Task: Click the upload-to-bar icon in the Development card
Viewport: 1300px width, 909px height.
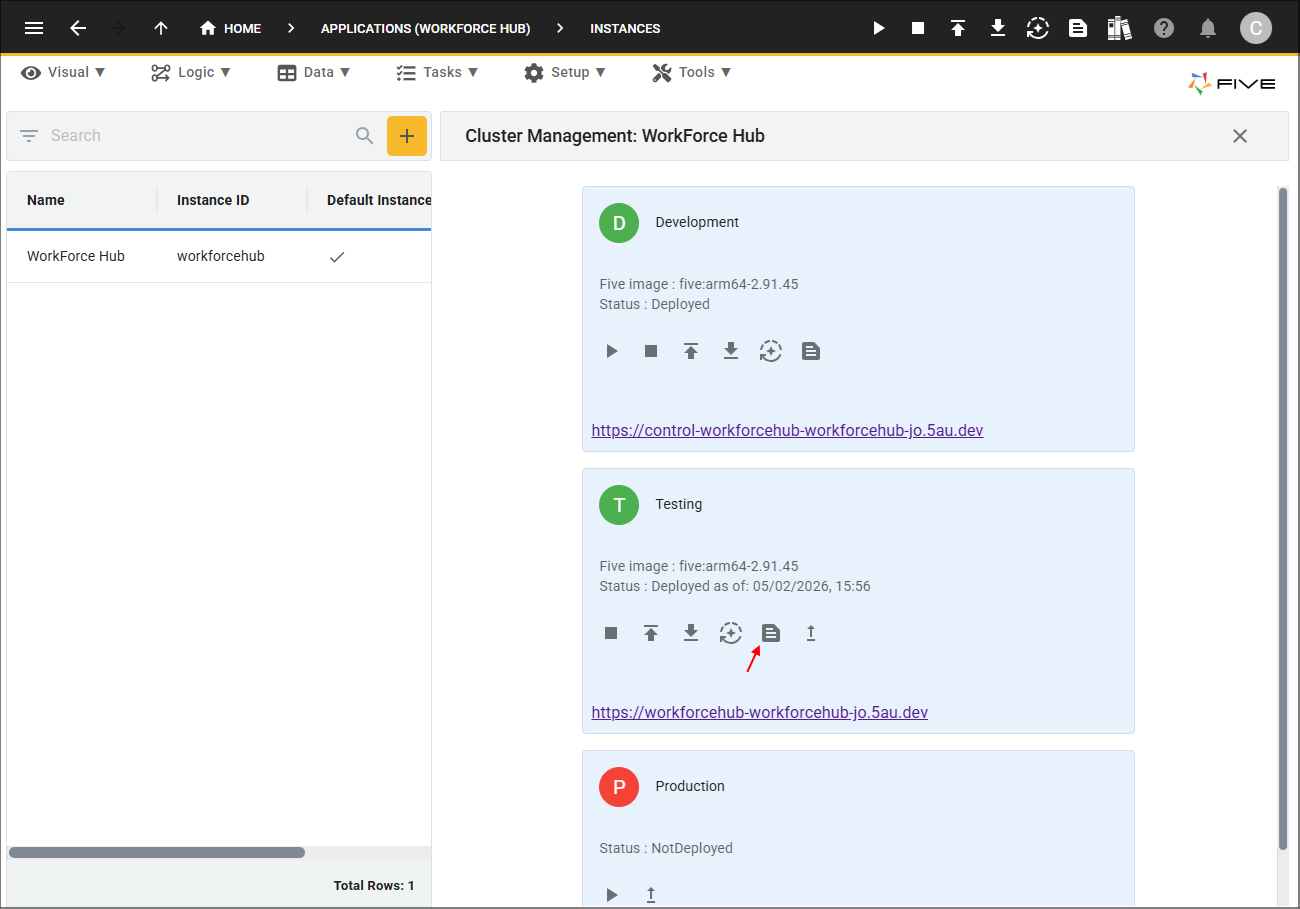Action: (x=691, y=351)
